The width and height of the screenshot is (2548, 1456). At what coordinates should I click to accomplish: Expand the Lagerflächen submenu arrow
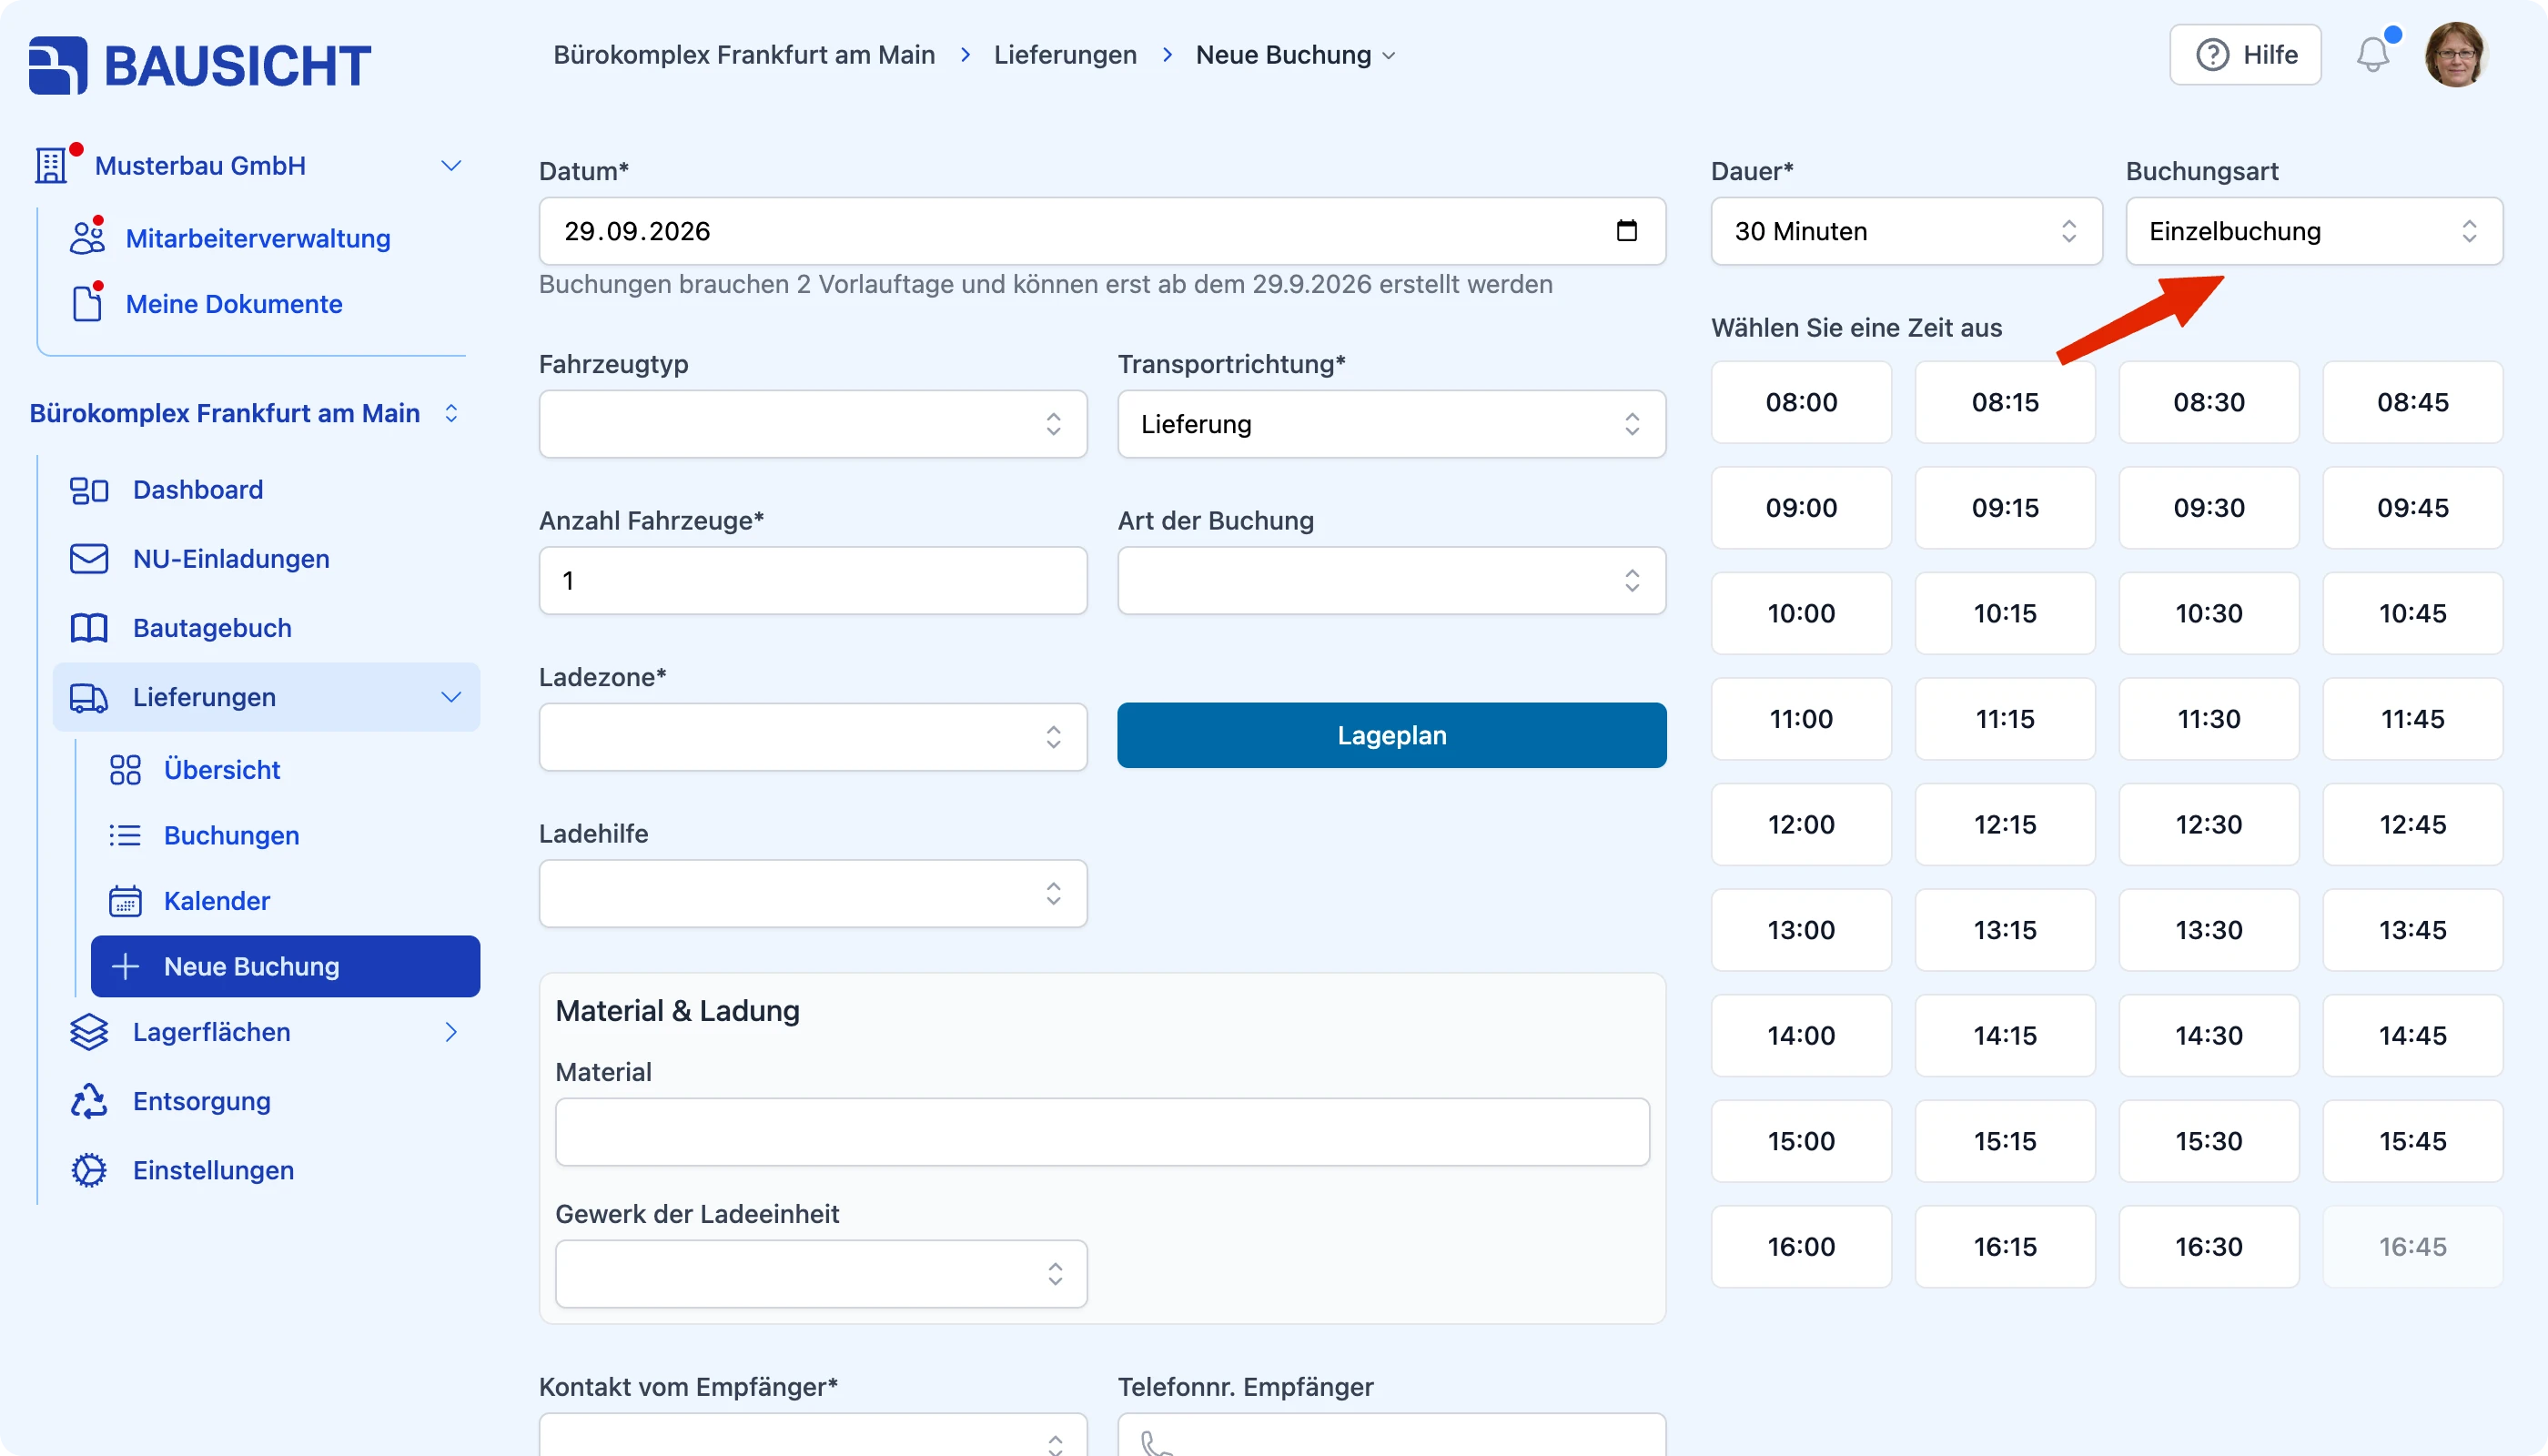click(x=451, y=1032)
